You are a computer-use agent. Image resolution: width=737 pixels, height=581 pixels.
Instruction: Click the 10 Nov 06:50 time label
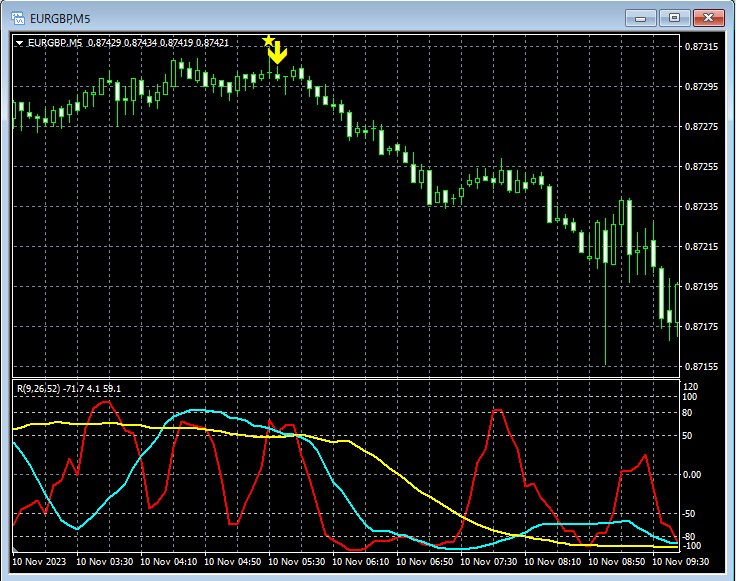click(x=424, y=561)
